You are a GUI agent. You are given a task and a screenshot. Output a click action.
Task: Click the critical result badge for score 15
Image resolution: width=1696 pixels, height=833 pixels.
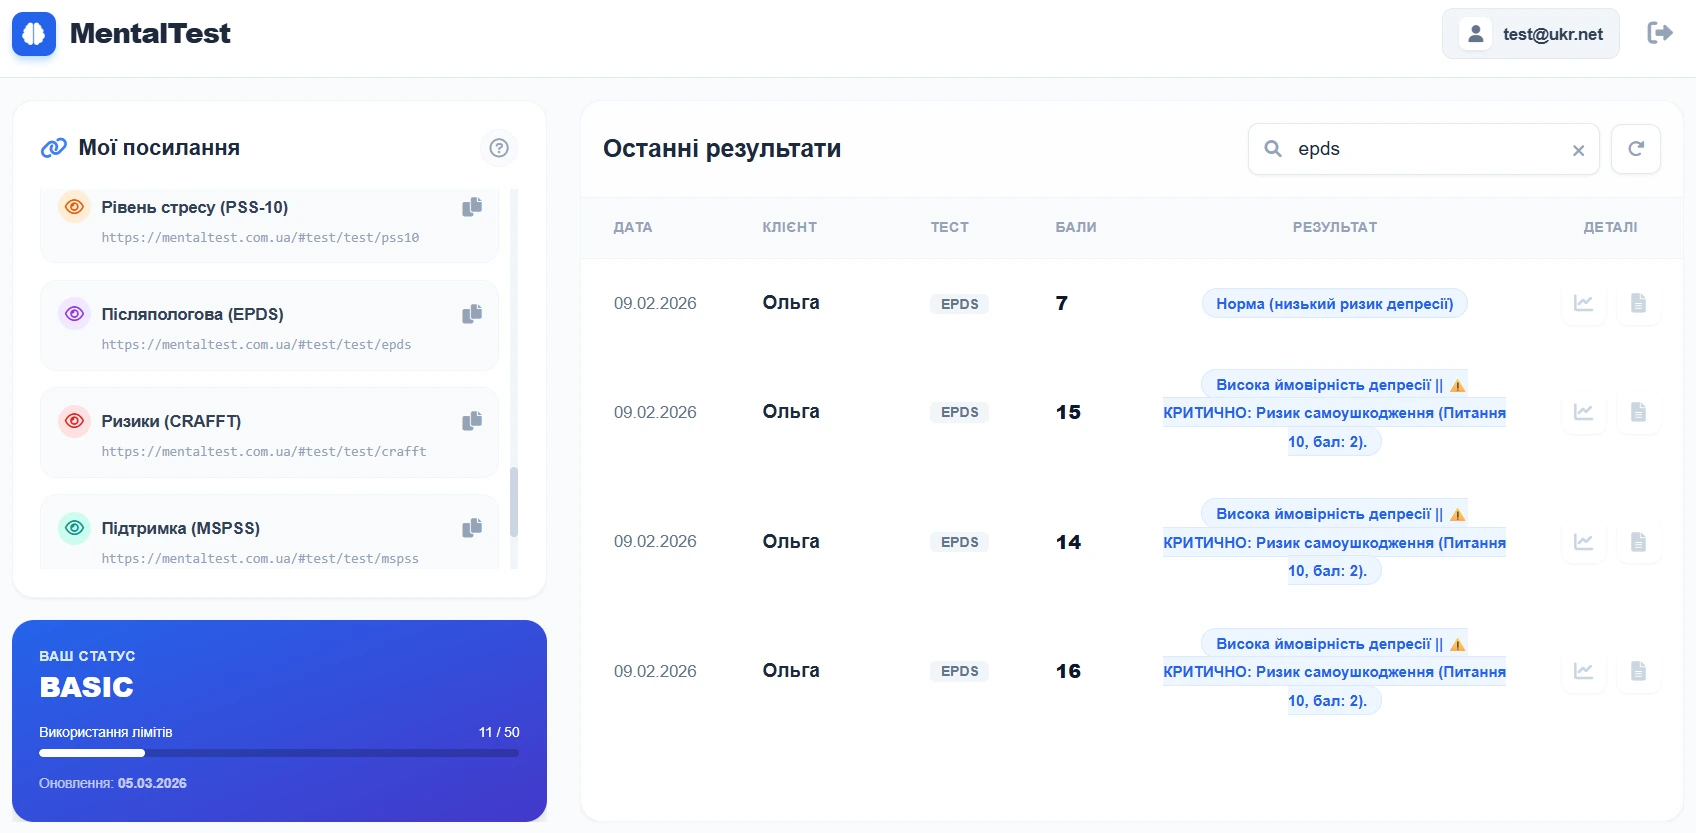tap(1335, 413)
